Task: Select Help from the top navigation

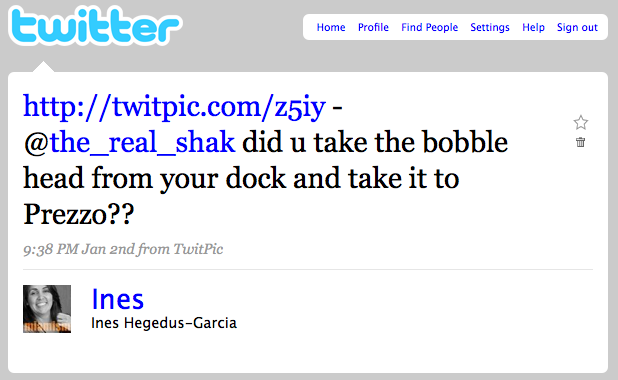Action: (x=533, y=27)
